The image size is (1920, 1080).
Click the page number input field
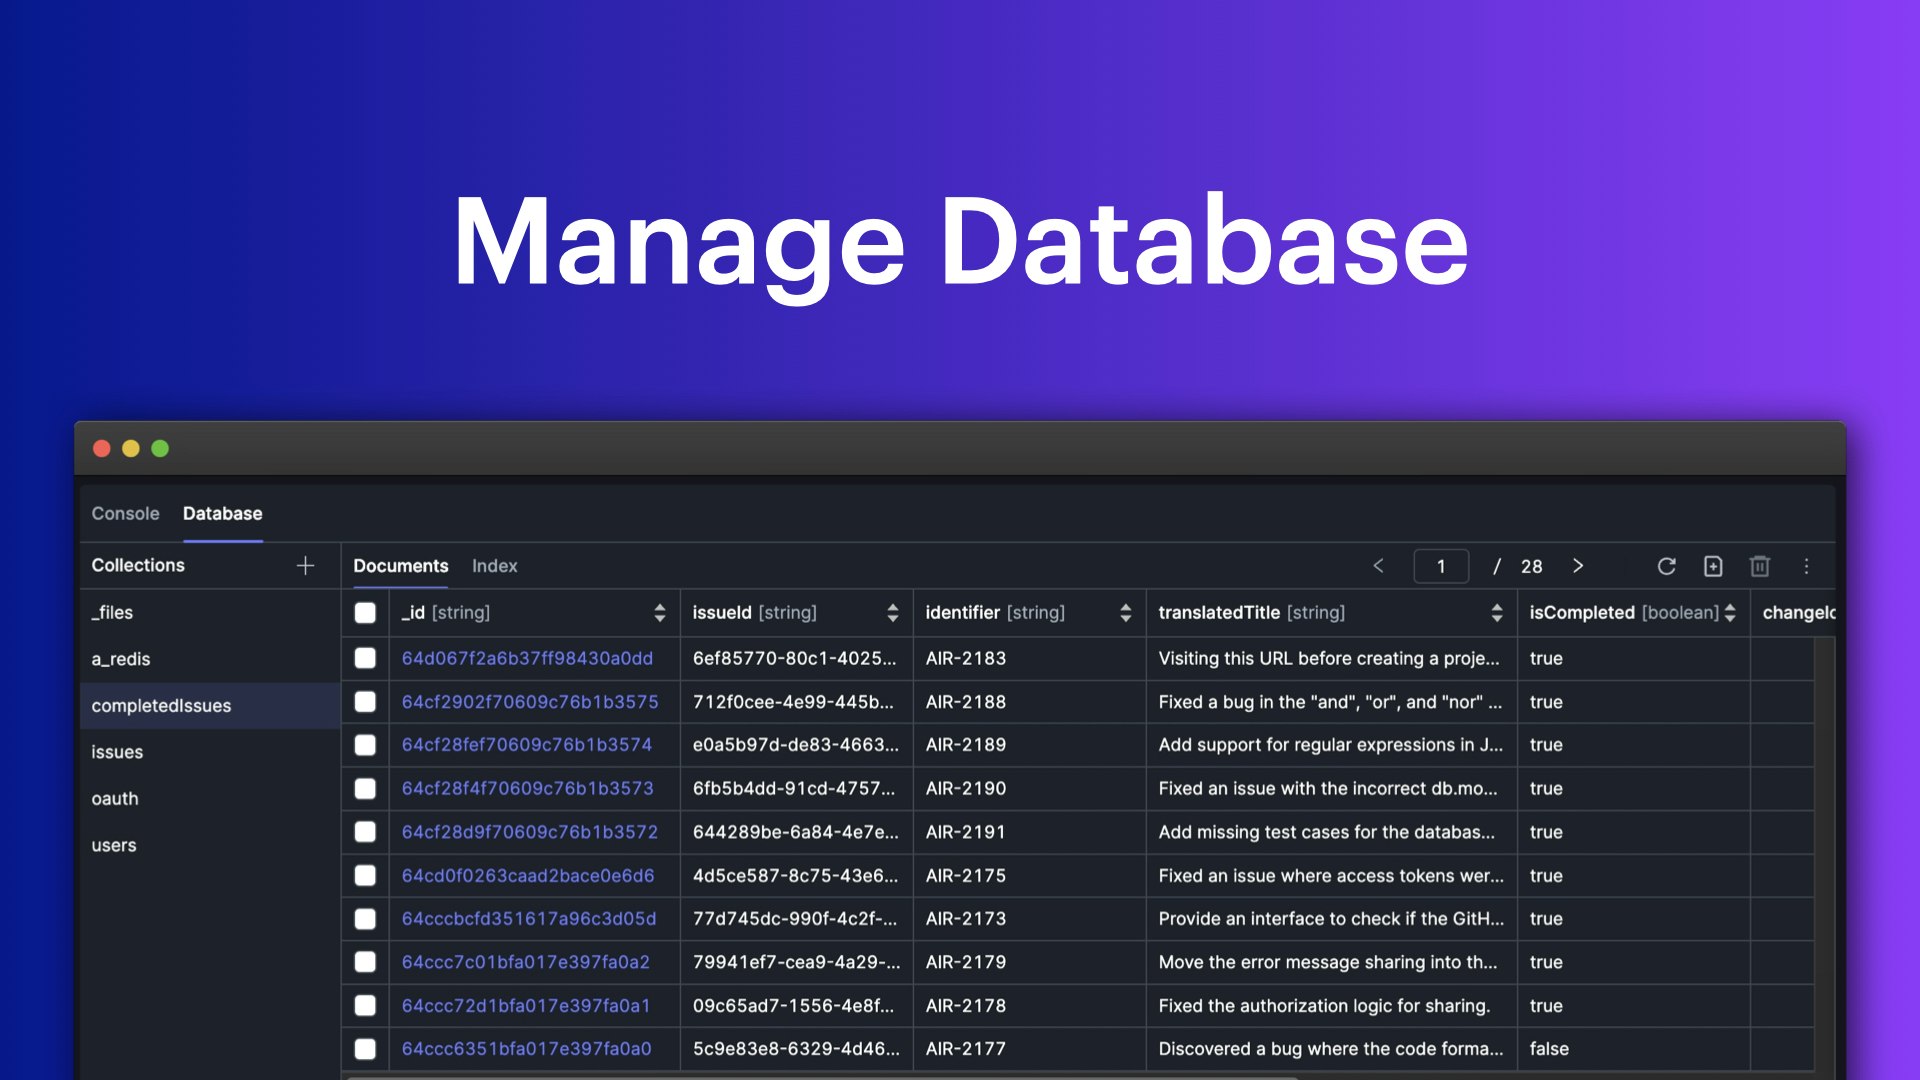point(1441,566)
